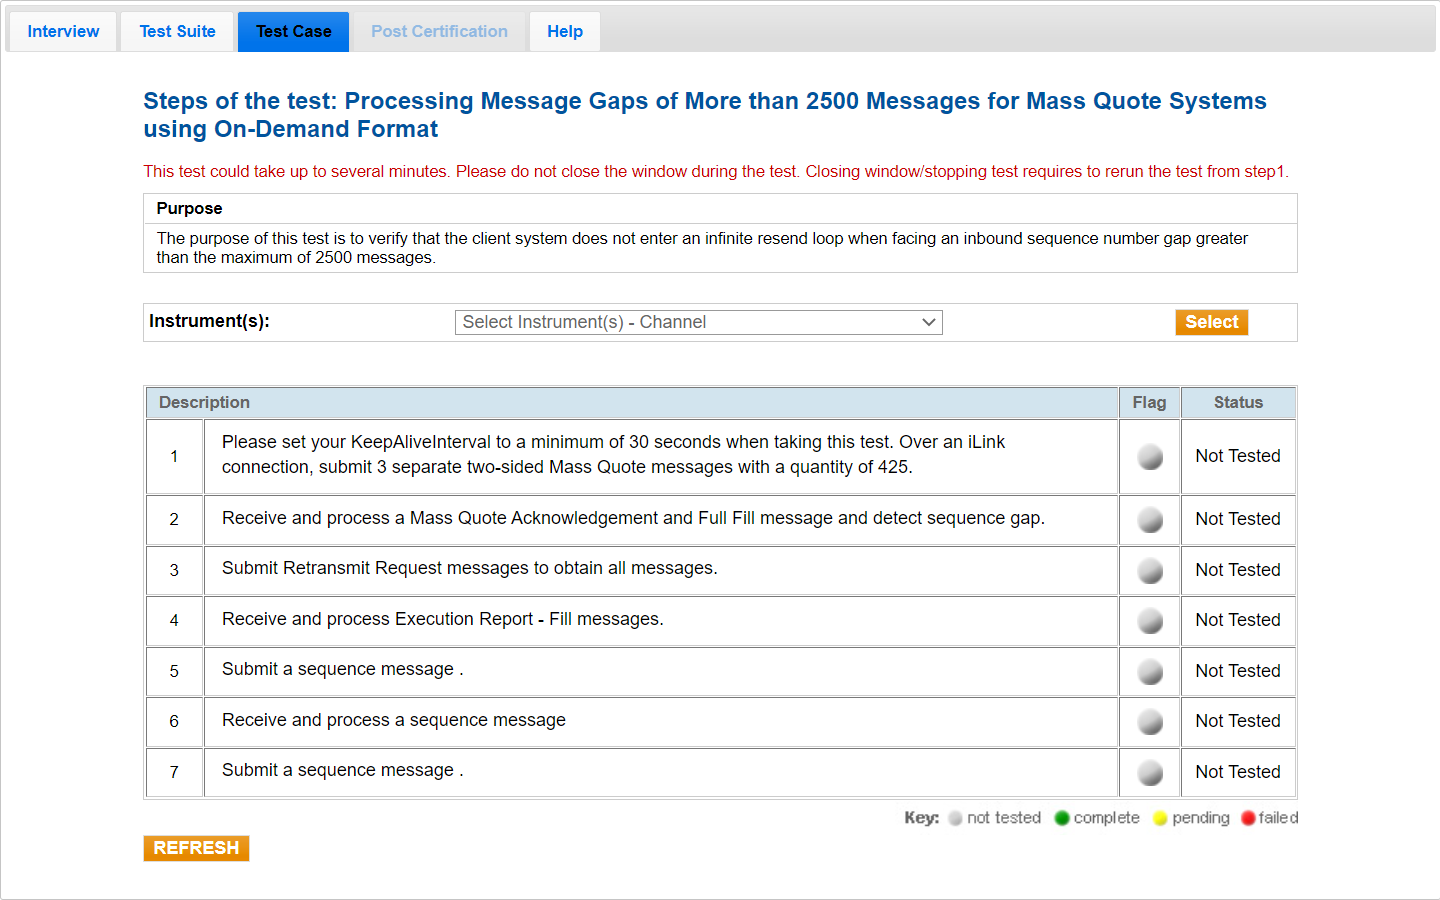
Task: Click the Not Tested status for step 1
Action: [x=1237, y=456]
